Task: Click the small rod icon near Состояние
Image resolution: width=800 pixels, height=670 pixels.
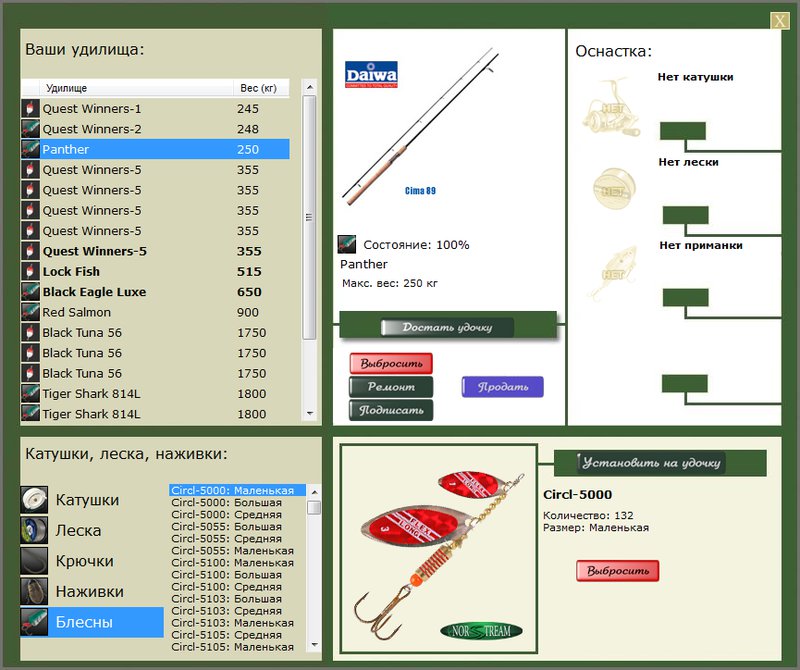Action: [347, 244]
